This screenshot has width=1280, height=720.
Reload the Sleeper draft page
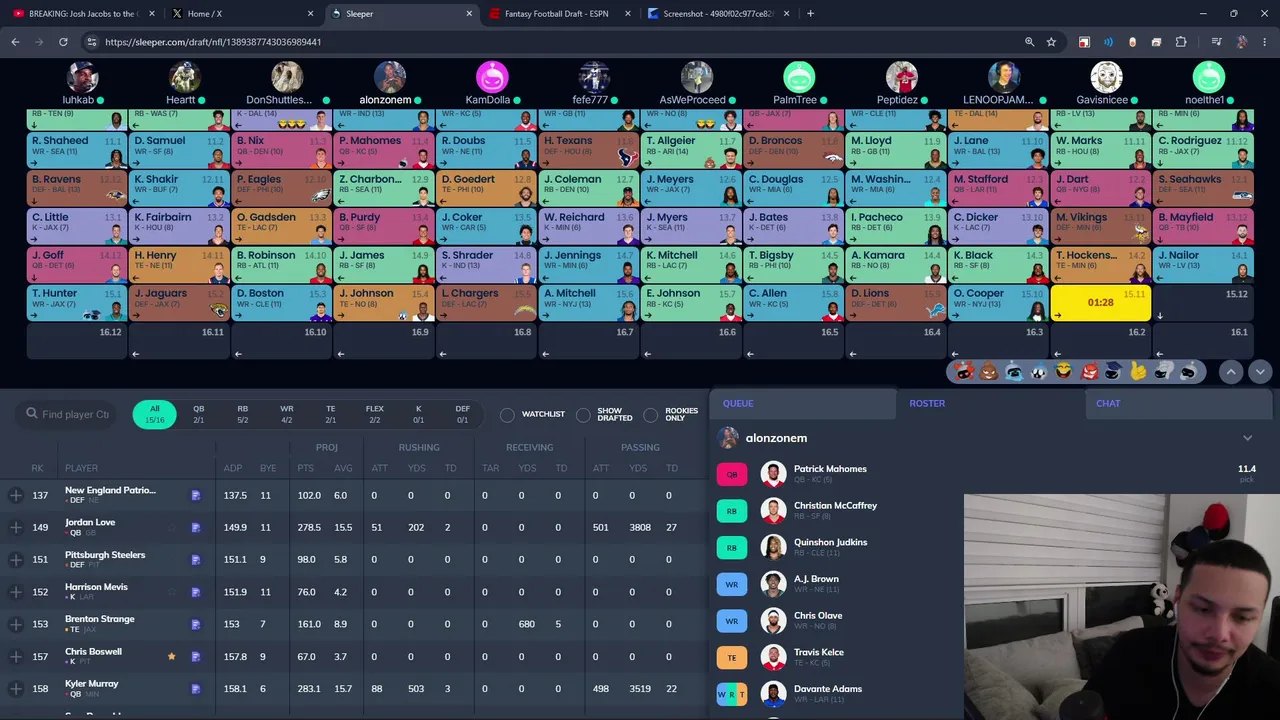pos(63,42)
